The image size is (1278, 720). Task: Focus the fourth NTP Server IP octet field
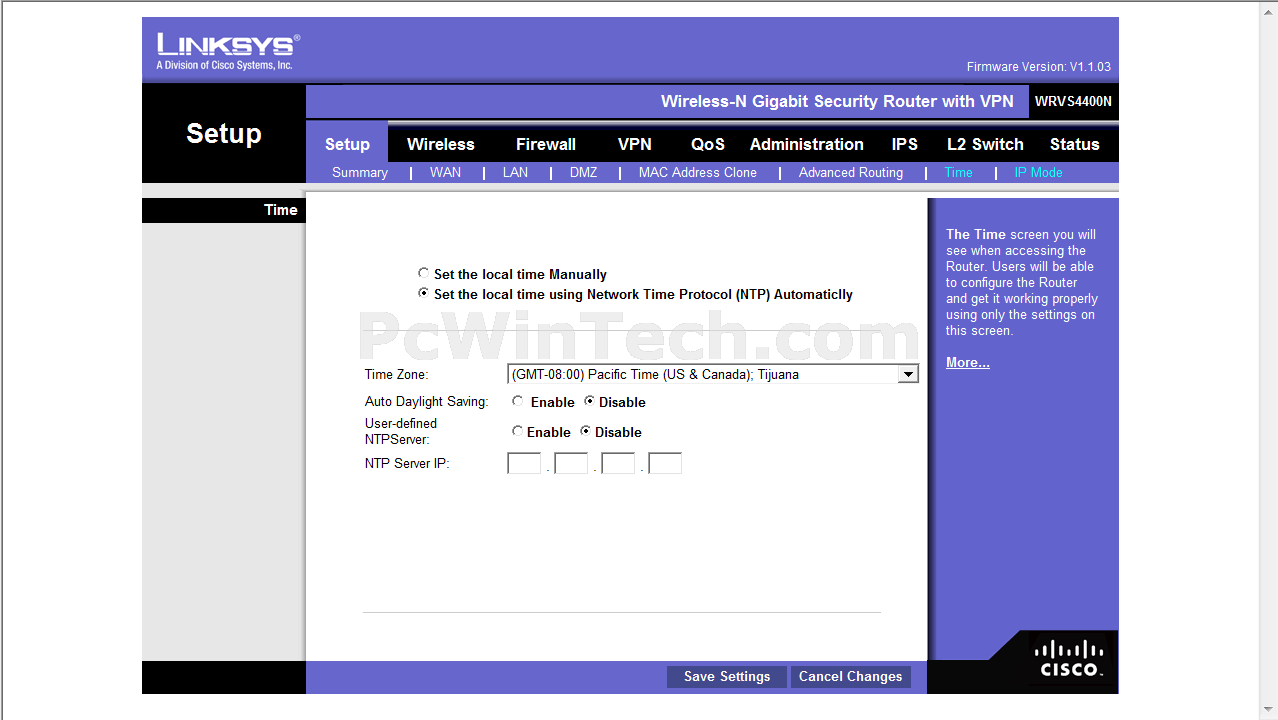coord(665,463)
